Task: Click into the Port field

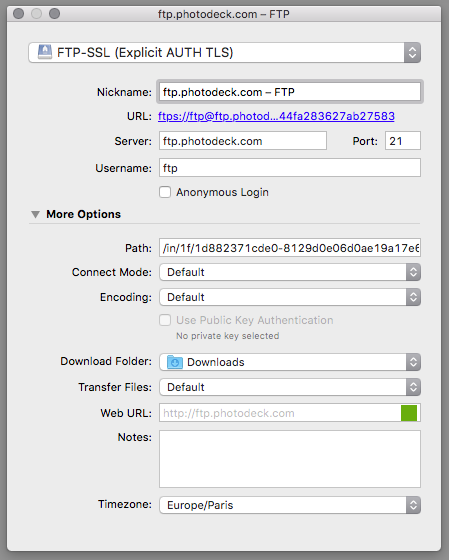Action: tap(403, 141)
